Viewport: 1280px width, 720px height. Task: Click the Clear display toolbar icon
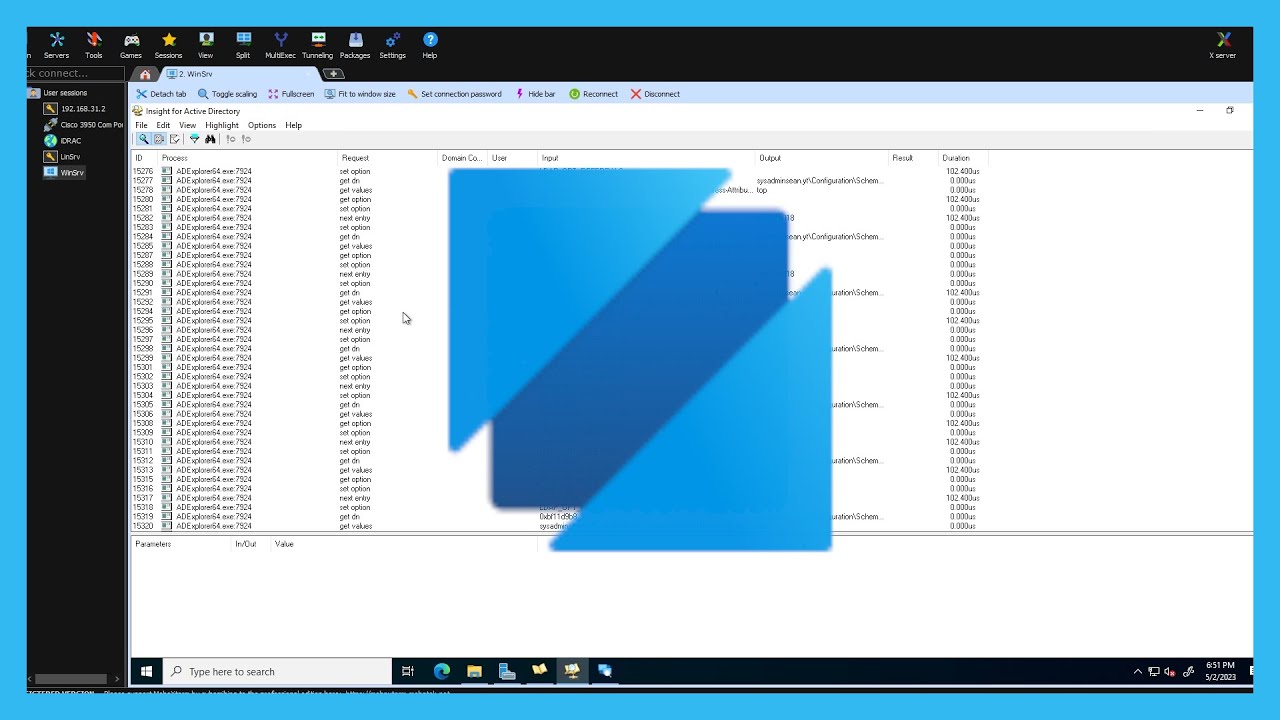[x=175, y=139]
